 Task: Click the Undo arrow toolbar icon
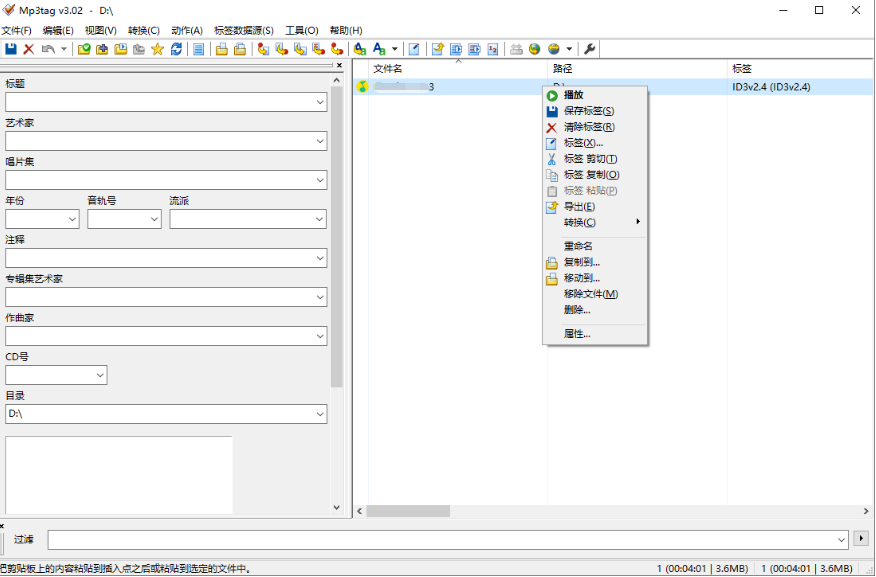click(49, 49)
